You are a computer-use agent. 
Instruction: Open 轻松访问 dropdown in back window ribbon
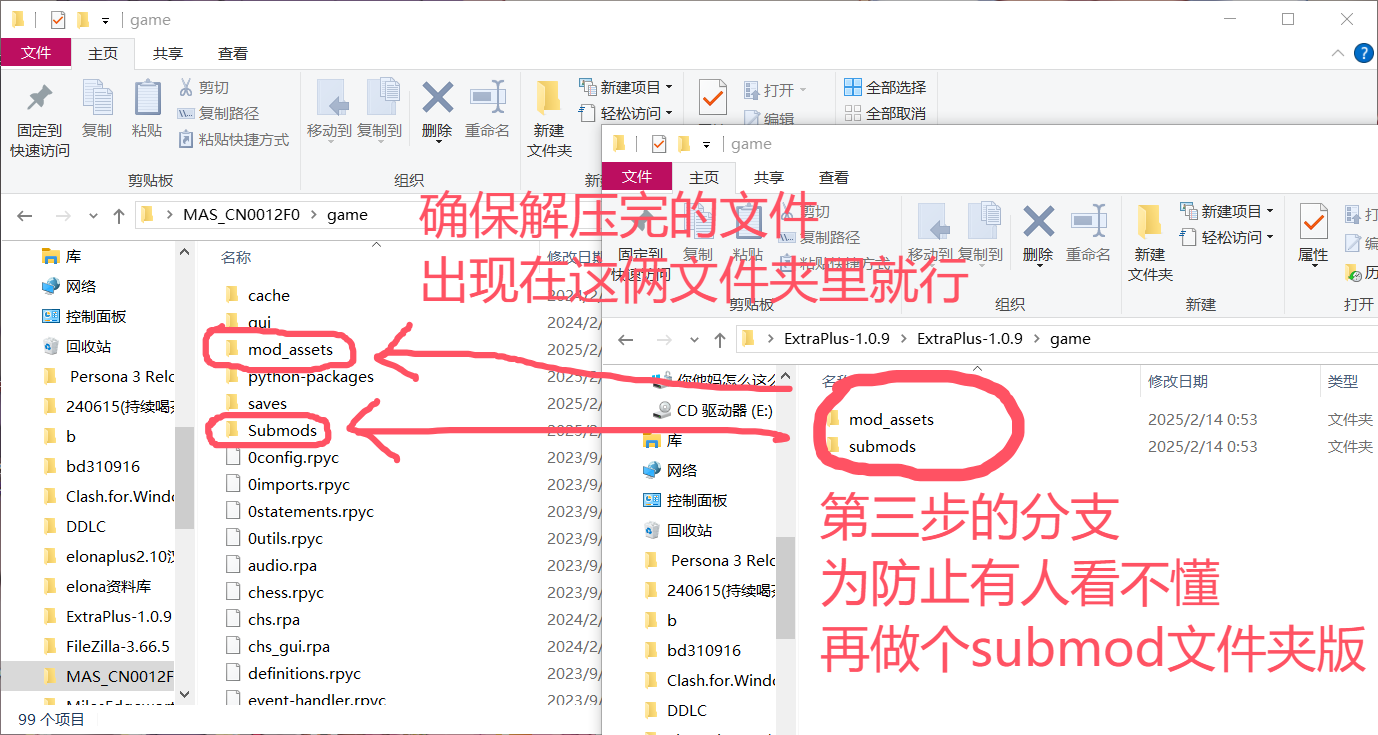tap(626, 113)
